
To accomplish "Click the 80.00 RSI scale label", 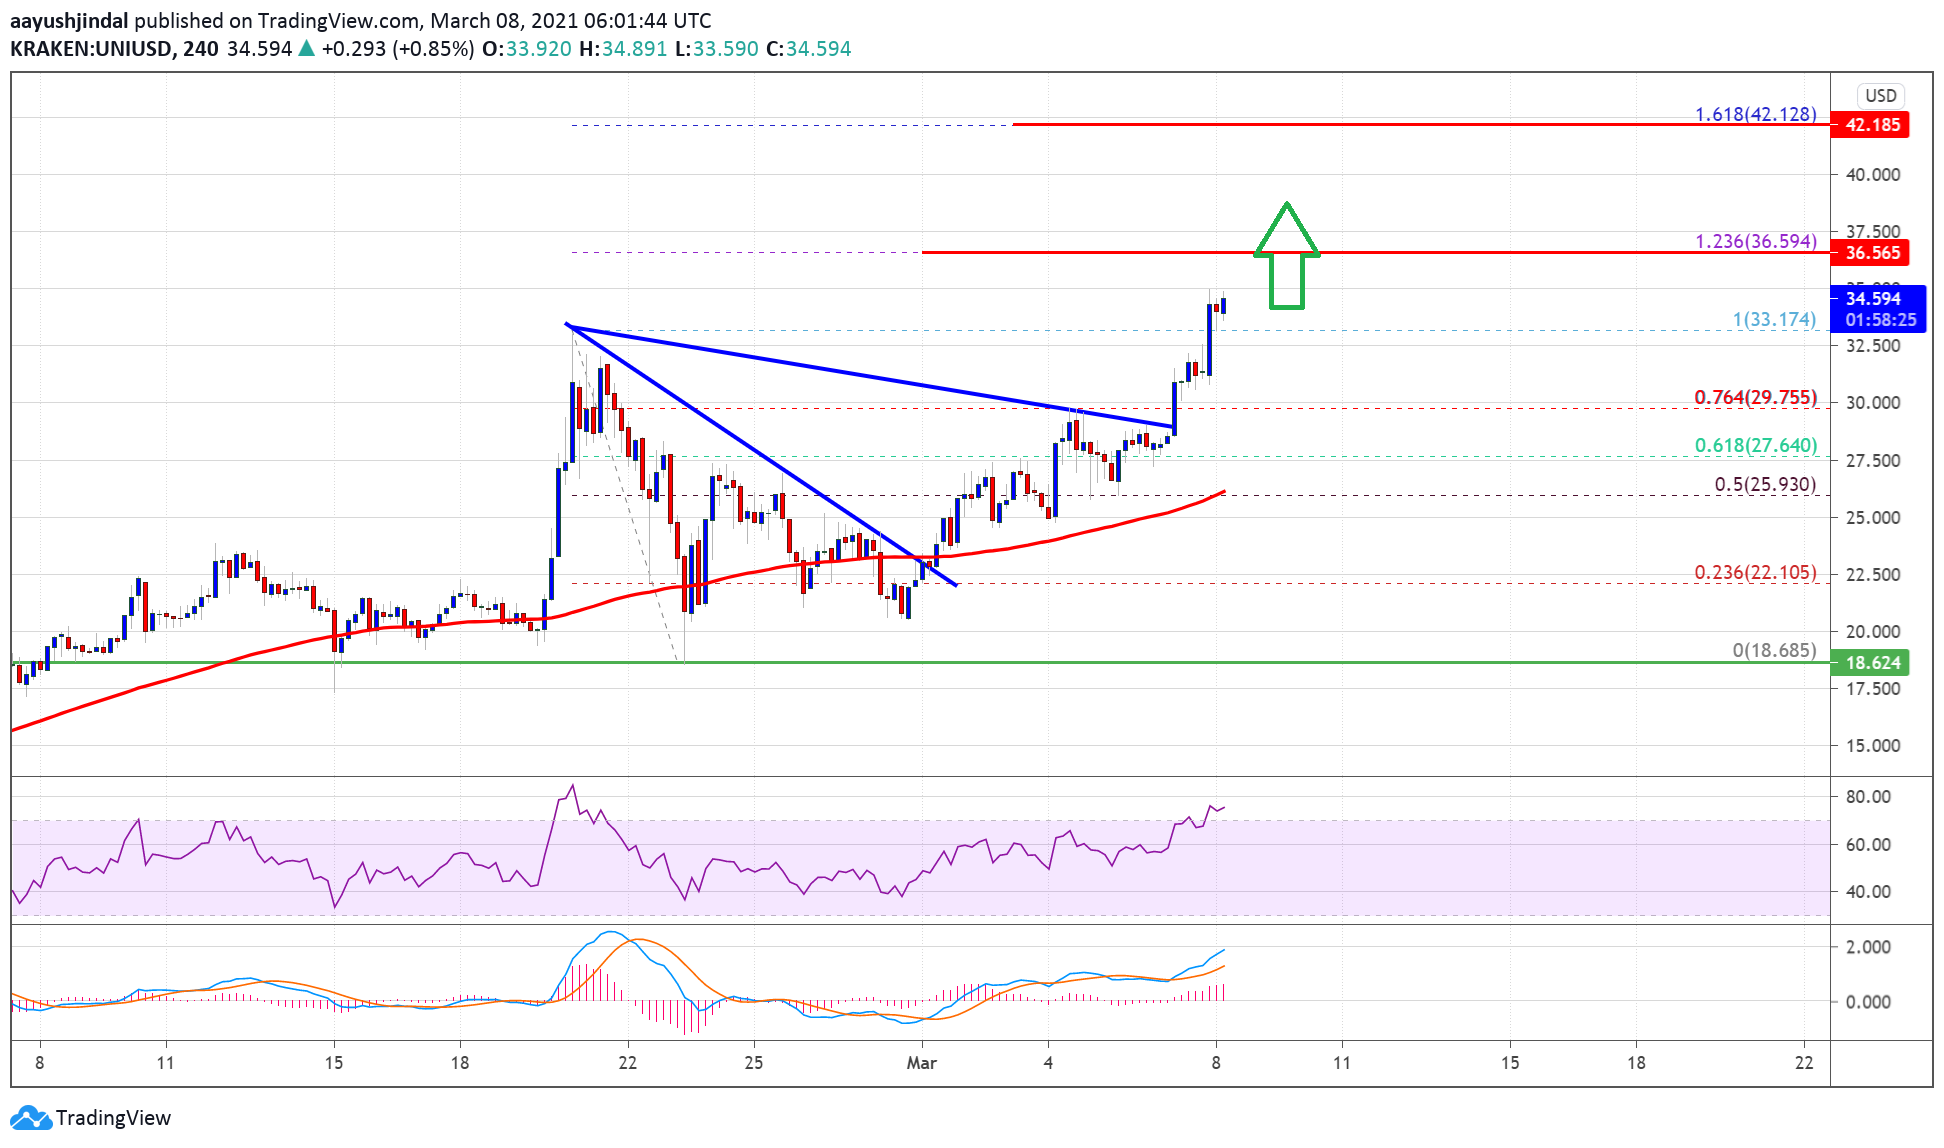I will (1867, 796).
